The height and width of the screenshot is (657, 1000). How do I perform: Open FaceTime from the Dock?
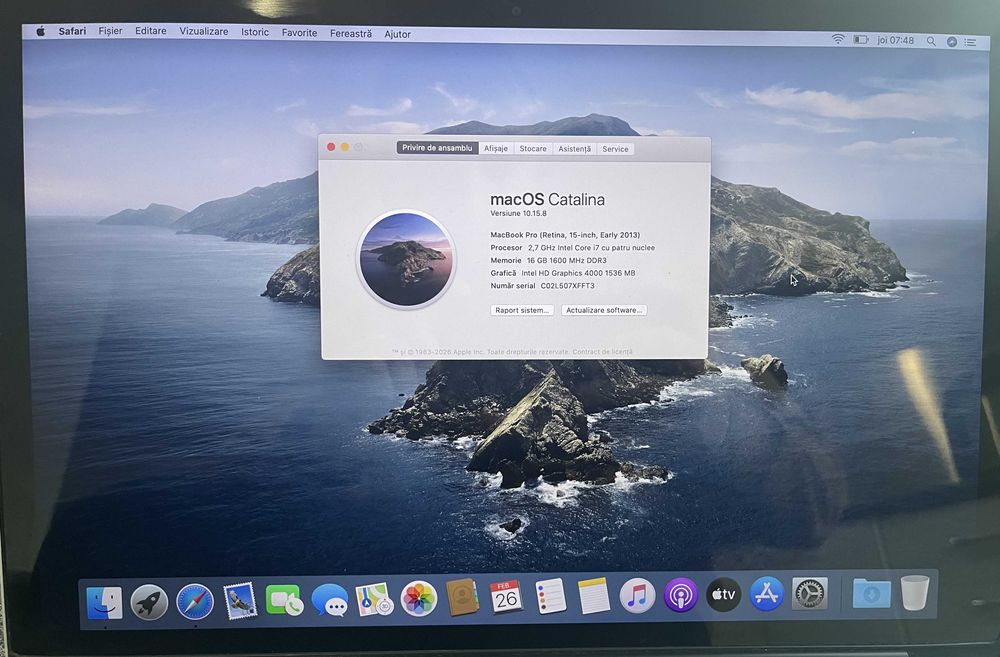(x=284, y=600)
